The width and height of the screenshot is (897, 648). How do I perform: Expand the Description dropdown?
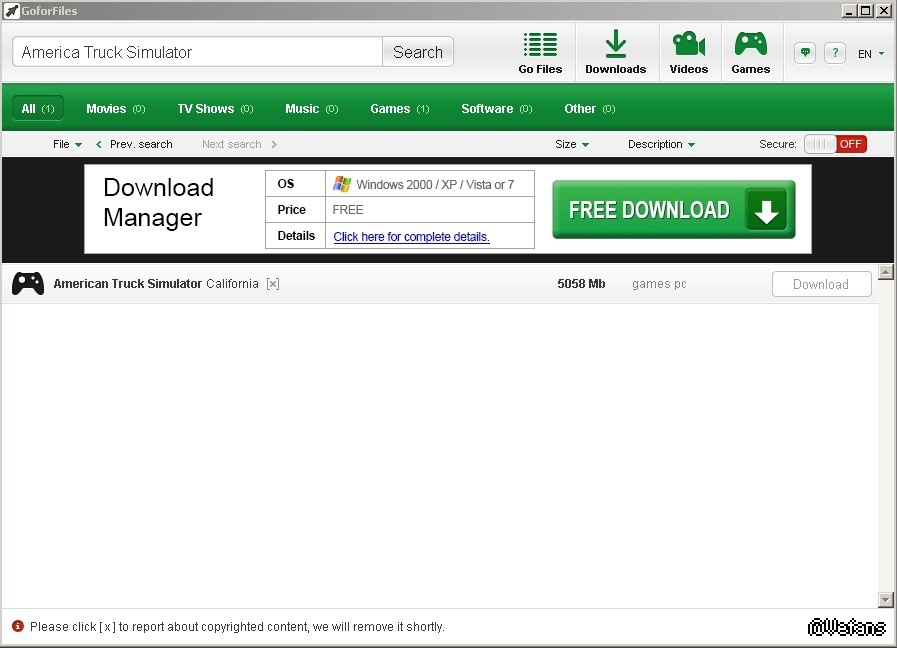tap(661, 144)
